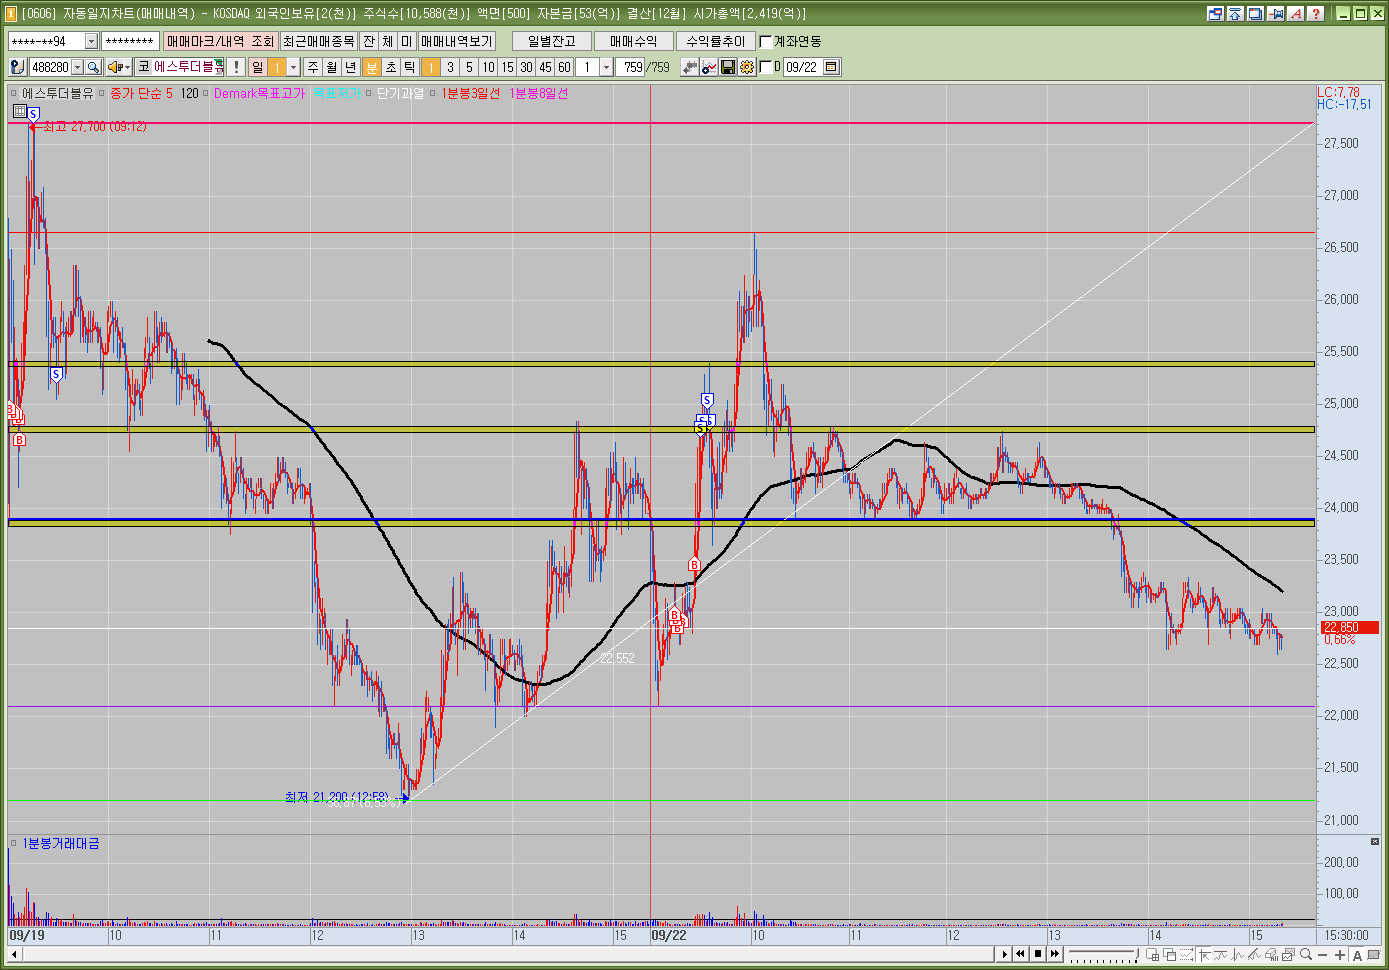
Task: Click the play button in chart replay controls
Action: (x=1005, y=954)
